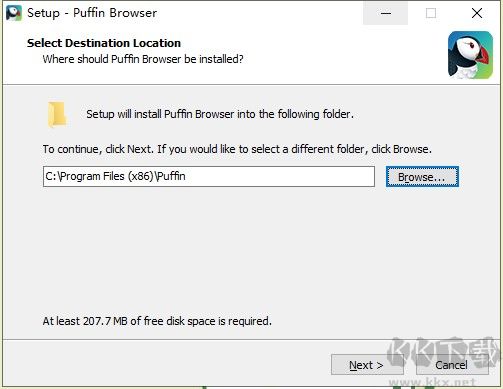This screenshot has width=503, height=389.
Task: Proceed with the Next button
Action: 367,365
